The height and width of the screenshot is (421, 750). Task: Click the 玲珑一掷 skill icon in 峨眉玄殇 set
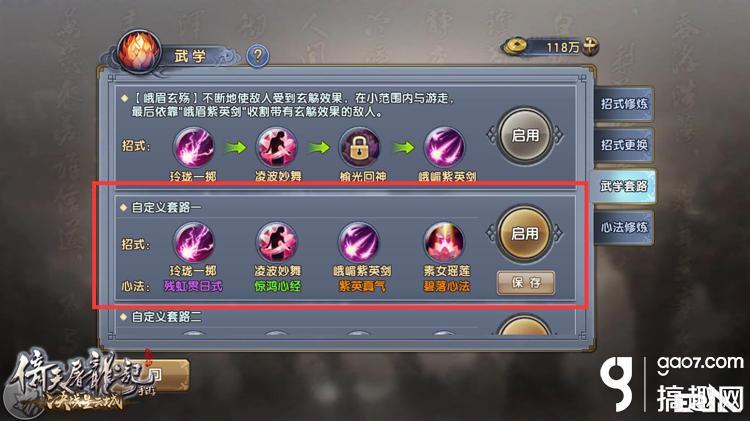point(194,147)
